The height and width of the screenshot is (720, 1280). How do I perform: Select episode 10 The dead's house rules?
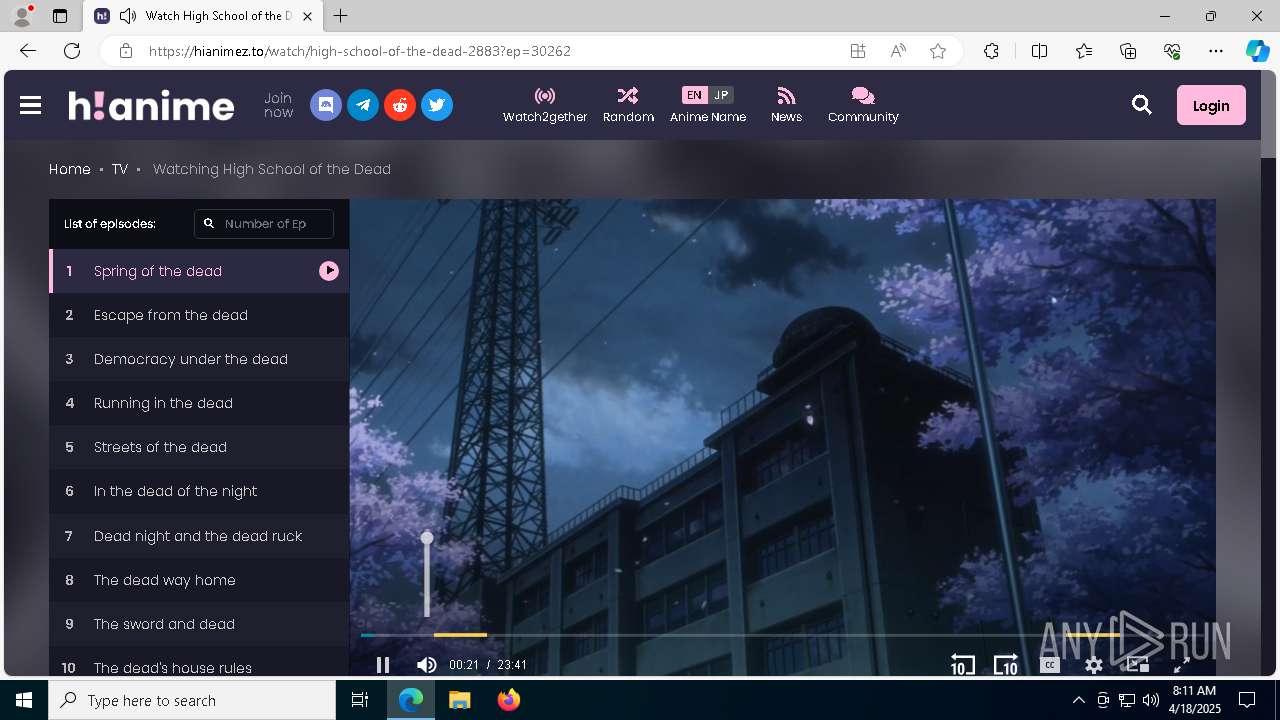pyautogui.click(x=199, y=662)
